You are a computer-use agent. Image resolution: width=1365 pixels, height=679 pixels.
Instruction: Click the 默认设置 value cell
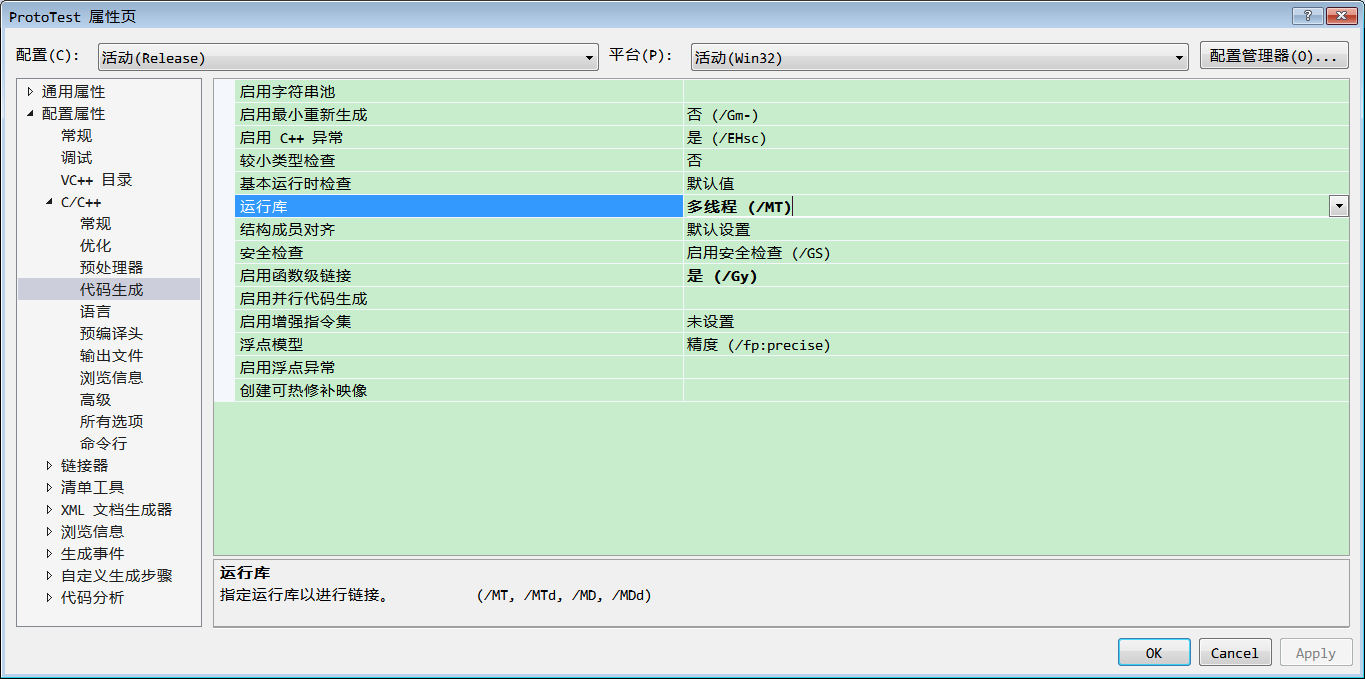1016,230
